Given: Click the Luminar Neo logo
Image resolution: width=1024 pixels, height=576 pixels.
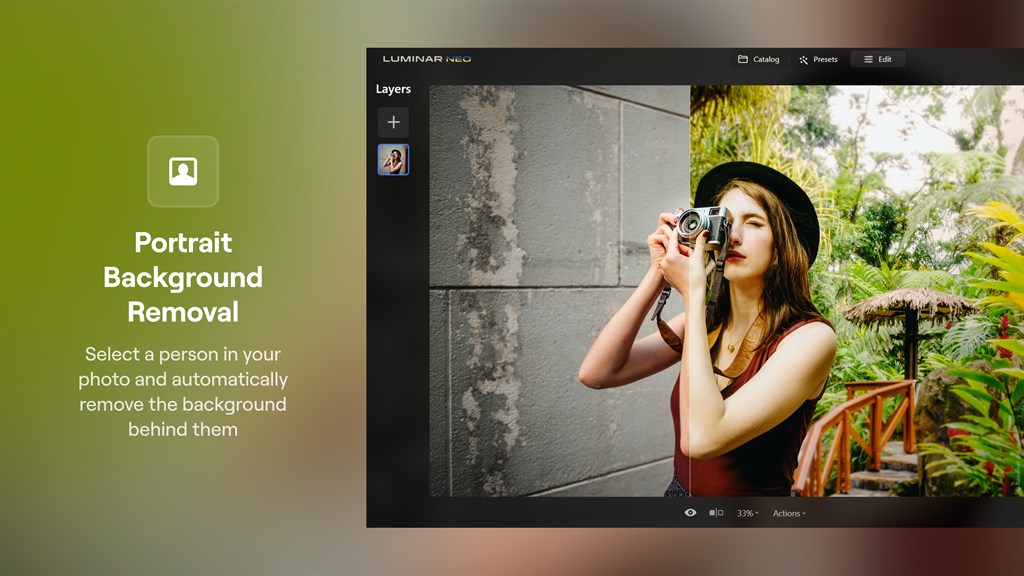Looking at the screenshot, I should (426, 59).
